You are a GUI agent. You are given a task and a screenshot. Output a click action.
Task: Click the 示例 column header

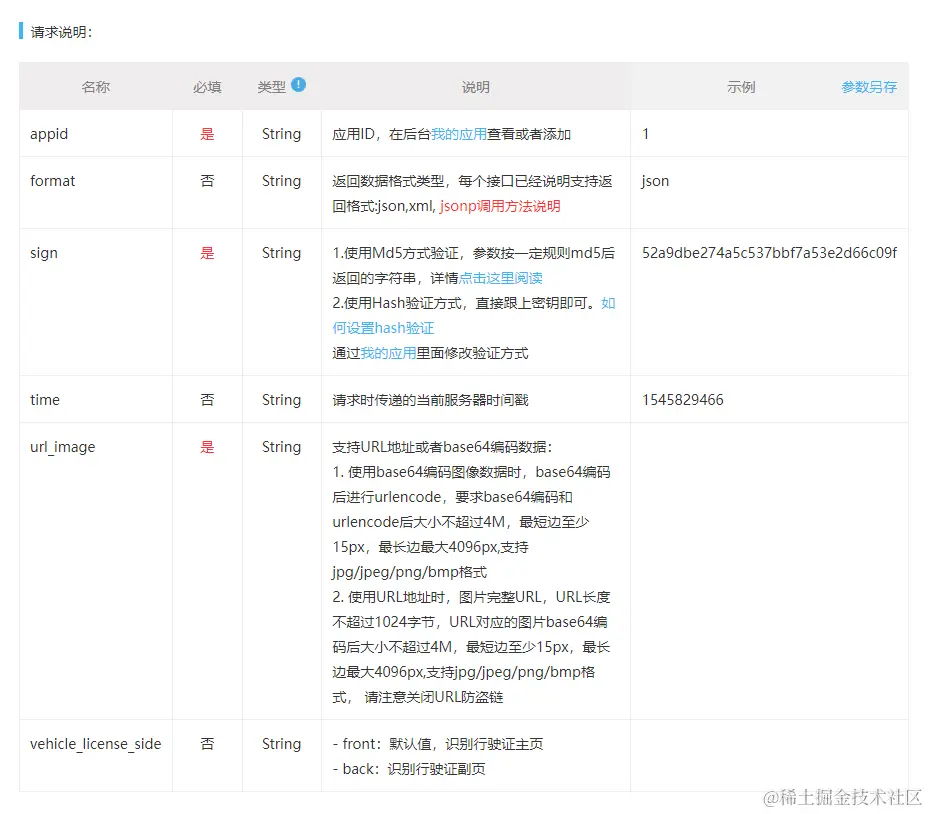click(741, 87)
